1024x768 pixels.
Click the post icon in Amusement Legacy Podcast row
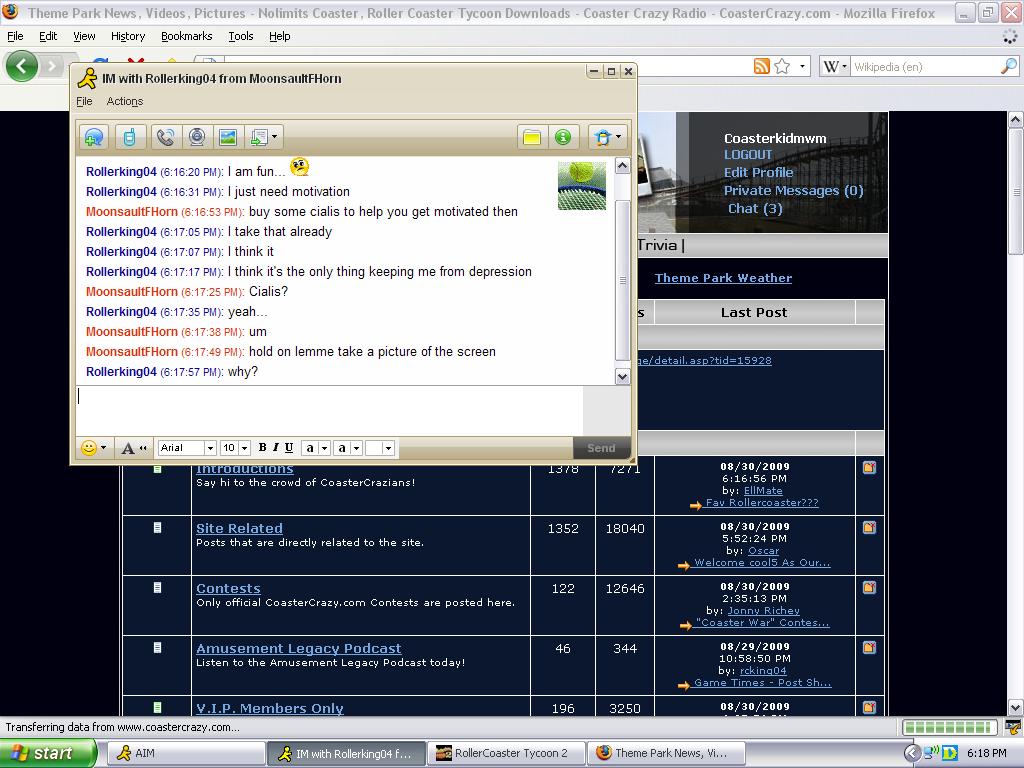(869, 648)
